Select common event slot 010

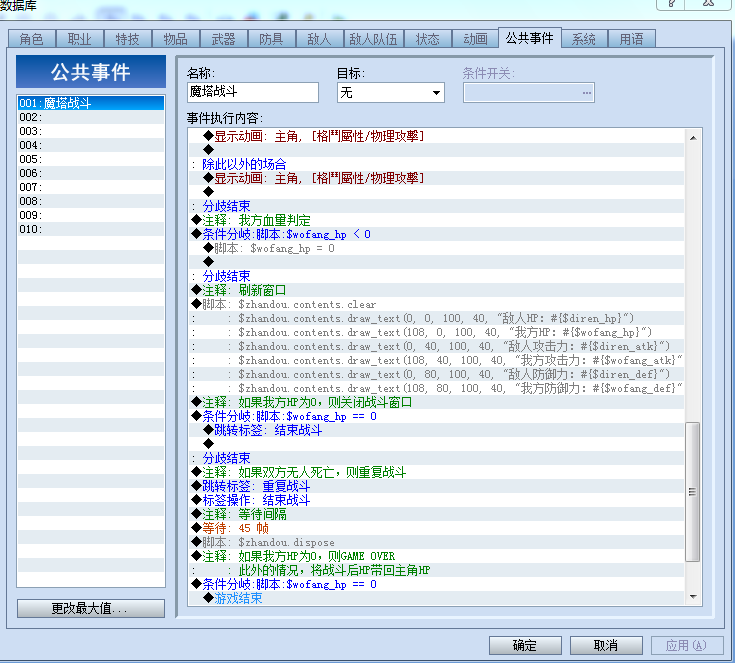[x=91, y=229]
